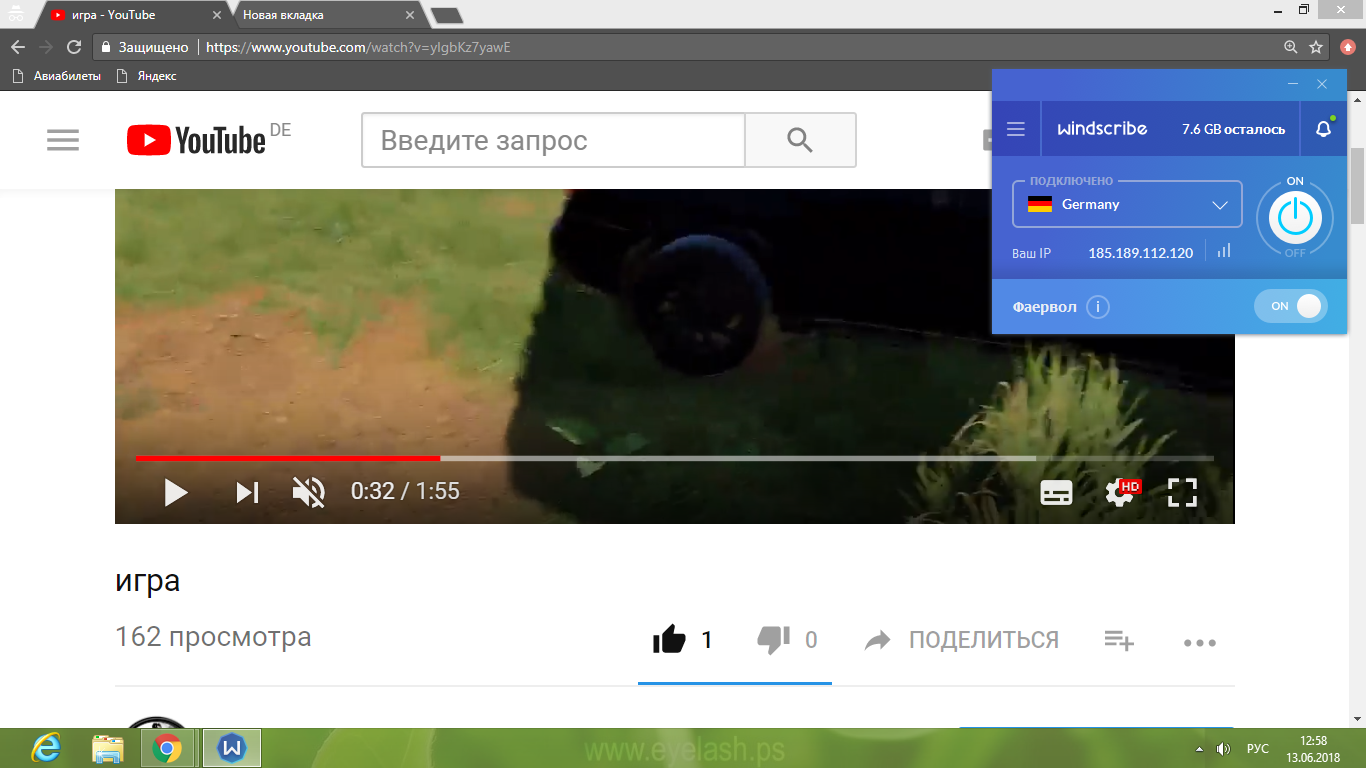Click the Firewall info icon
Viewport: 1366px width, 768px height.
coord(1098,307)
